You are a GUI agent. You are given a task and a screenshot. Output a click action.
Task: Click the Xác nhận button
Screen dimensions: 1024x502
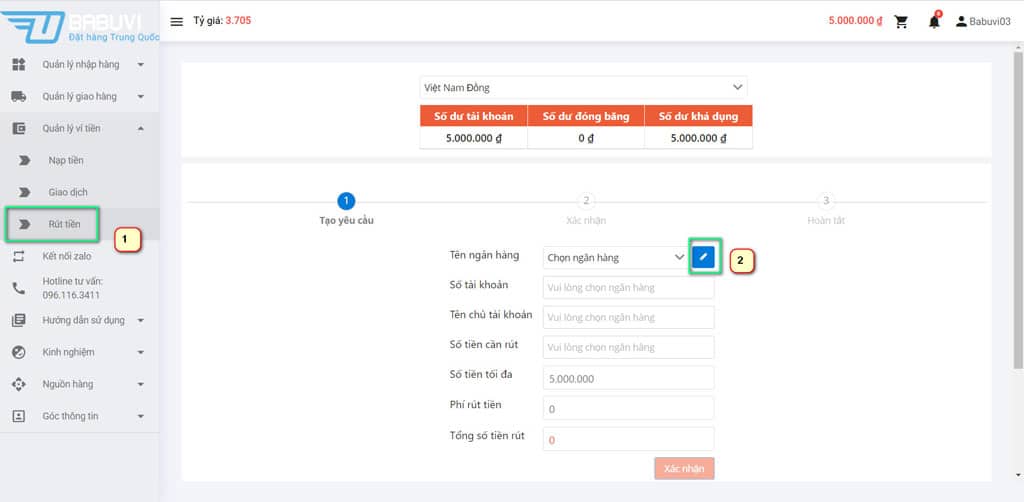[x=684, y=468]
